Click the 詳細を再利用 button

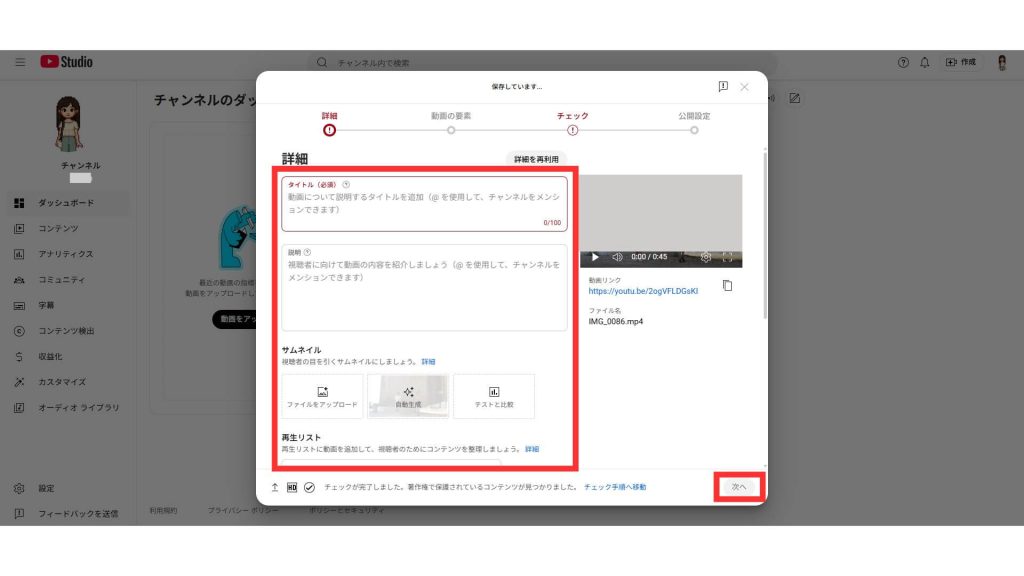[536, 159]
